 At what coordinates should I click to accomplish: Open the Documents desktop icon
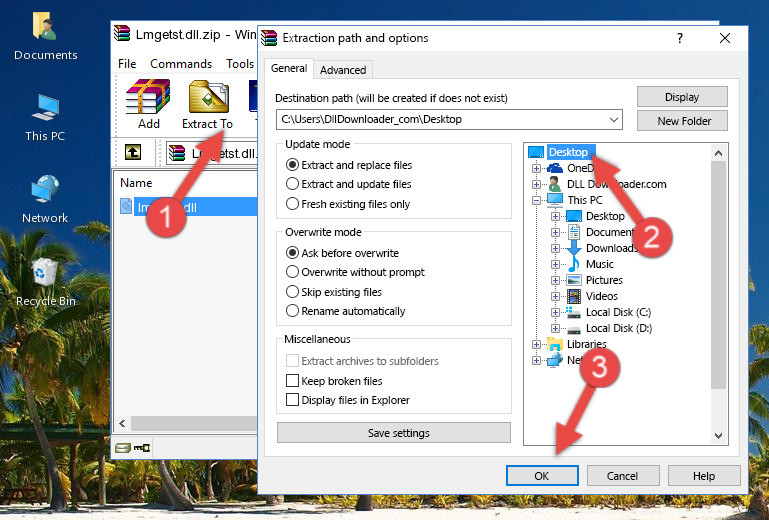pyautogui.click(x=45, y=37)
